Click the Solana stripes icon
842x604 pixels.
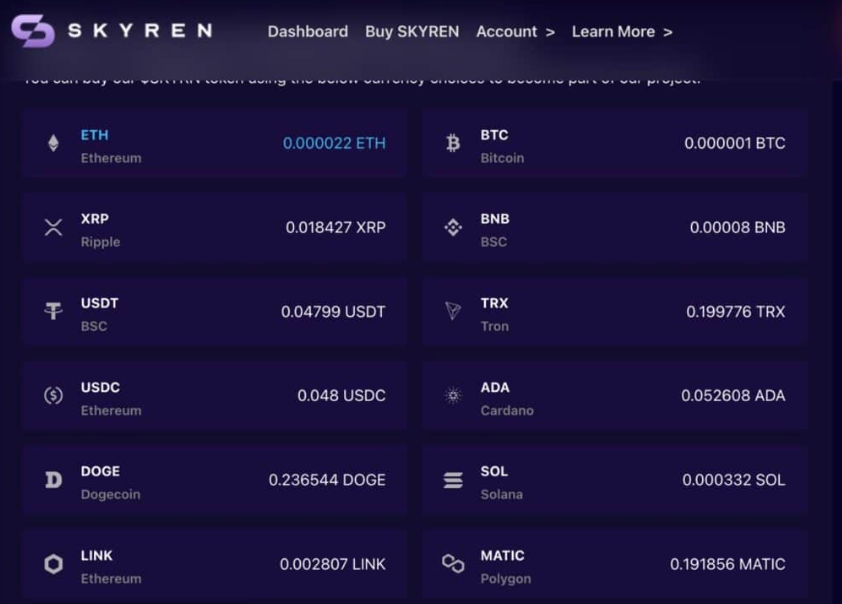tap(453, 479)
